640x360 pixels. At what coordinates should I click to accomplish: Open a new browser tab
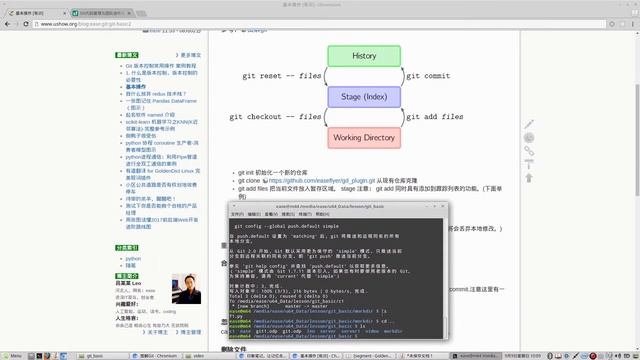[x=141, y=13]
